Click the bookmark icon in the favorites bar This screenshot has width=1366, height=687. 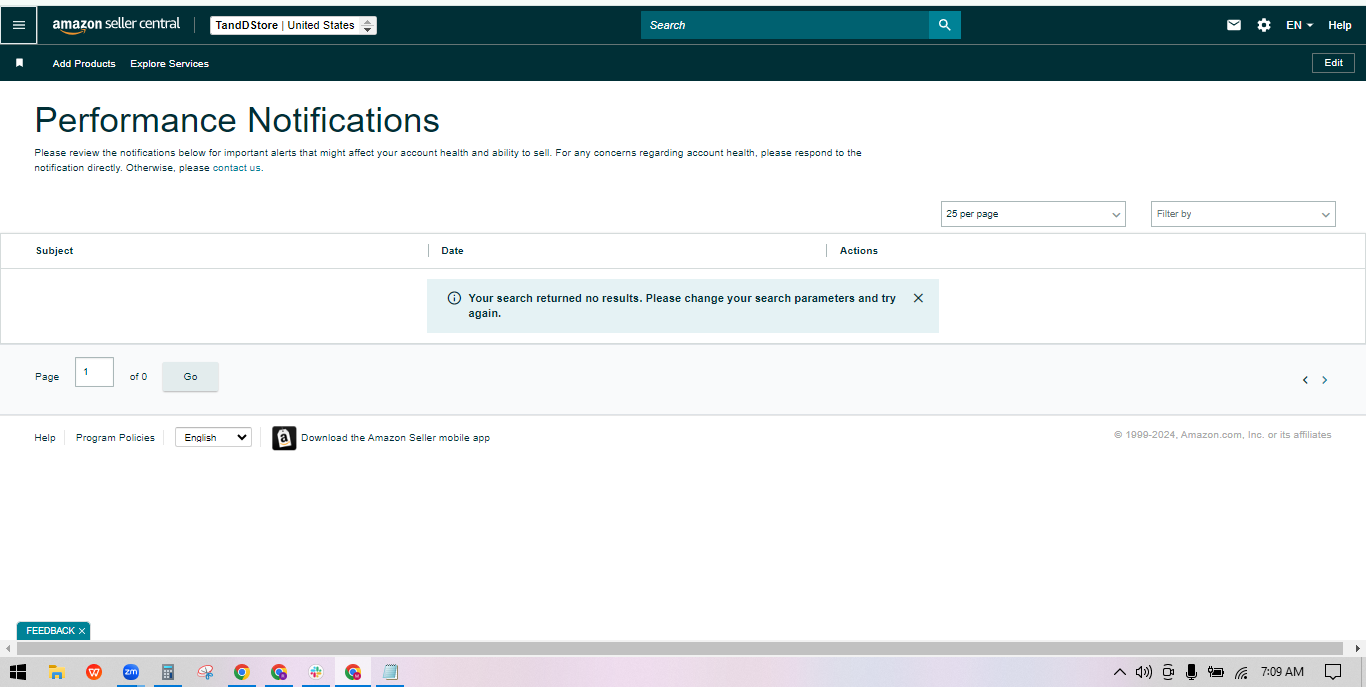(x=19, y=63)
